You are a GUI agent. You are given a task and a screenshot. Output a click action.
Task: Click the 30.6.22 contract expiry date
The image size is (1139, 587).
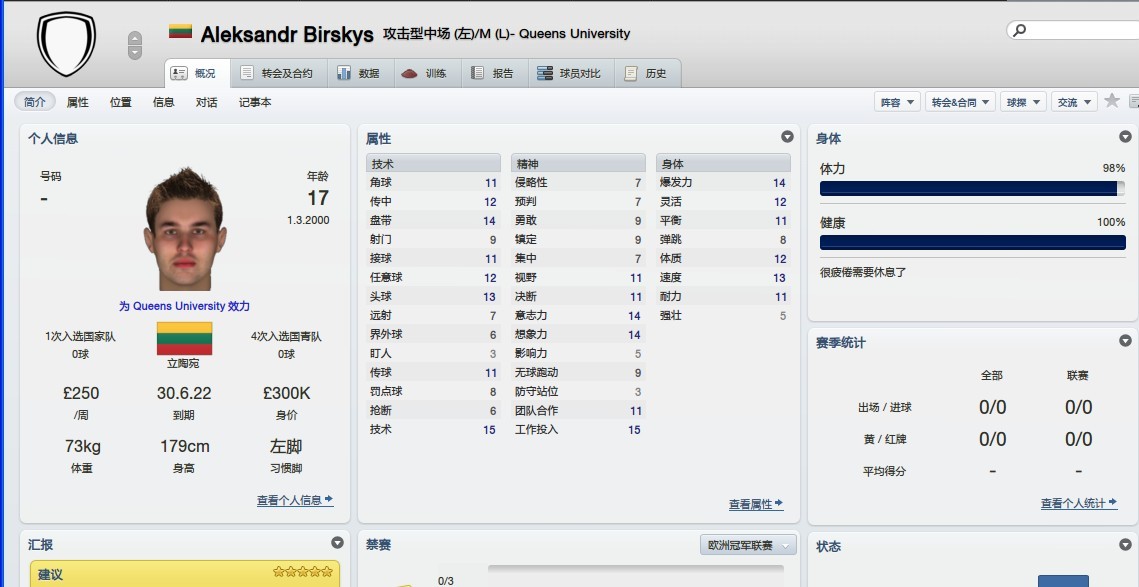(184, 393)
